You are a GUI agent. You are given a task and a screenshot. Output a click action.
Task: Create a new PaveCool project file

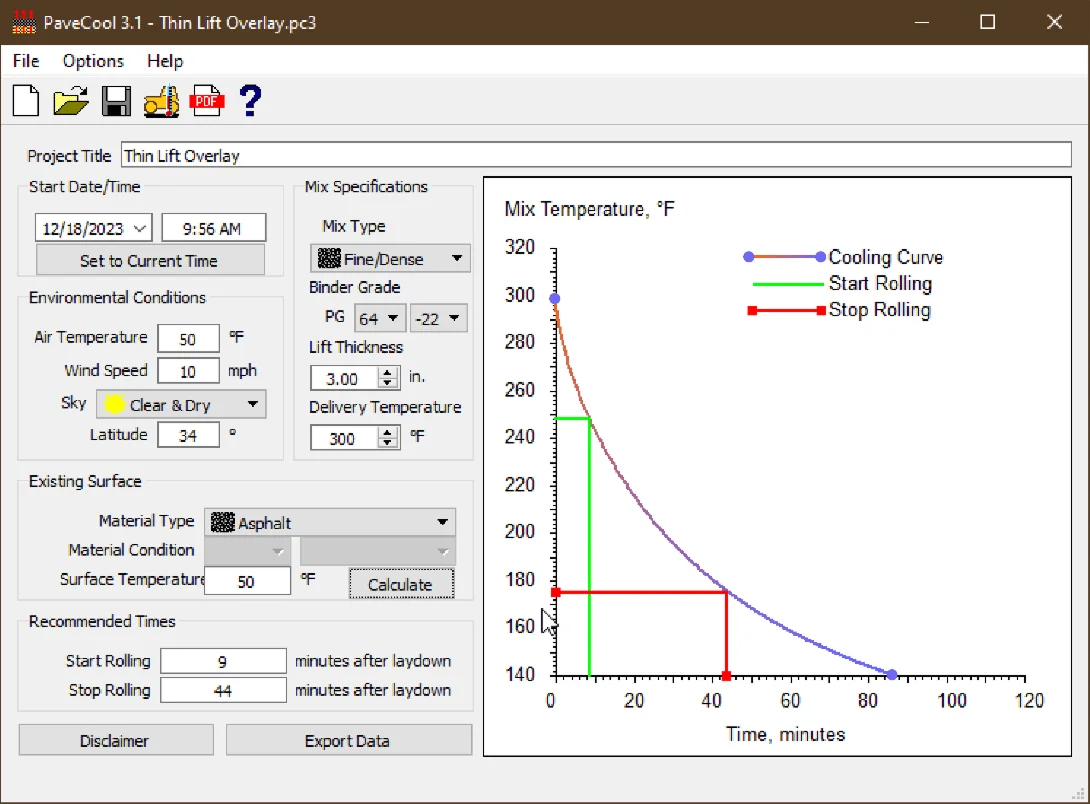tap(24, 100)
